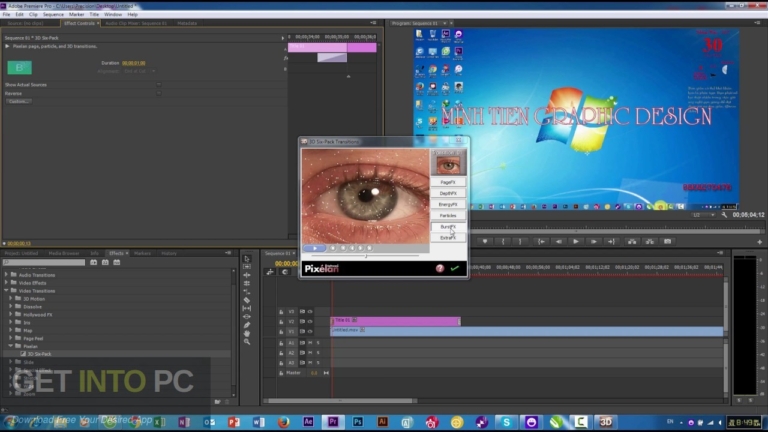The width and height of the screenshot is (768, 432).
Task: Select the Hand tool
Action: (247, 334)
